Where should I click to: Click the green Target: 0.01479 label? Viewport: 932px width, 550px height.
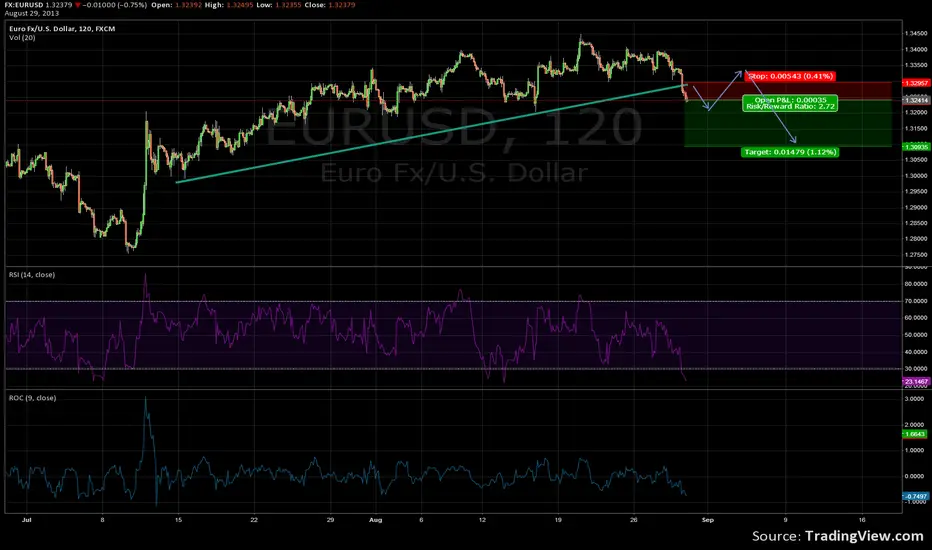tap(790, 152)
